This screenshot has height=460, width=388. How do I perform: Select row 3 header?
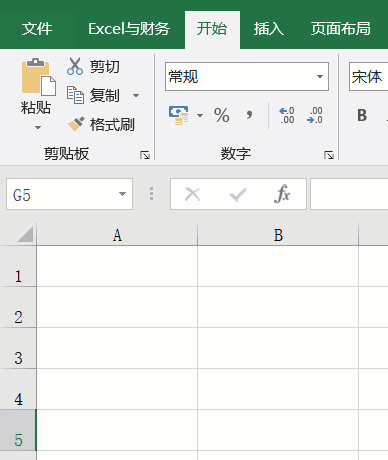pyautogui.click(x=18, y=348)
